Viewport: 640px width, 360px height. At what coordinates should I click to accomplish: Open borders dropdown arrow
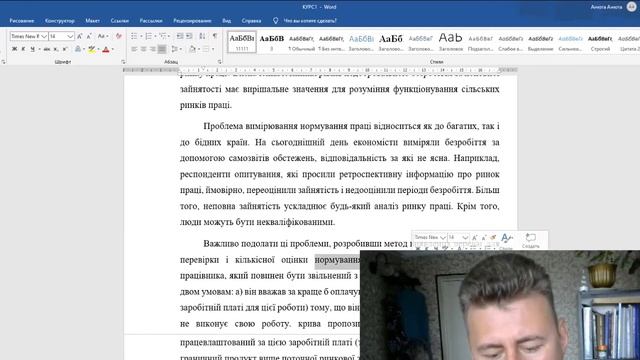(x=213, y=49)
